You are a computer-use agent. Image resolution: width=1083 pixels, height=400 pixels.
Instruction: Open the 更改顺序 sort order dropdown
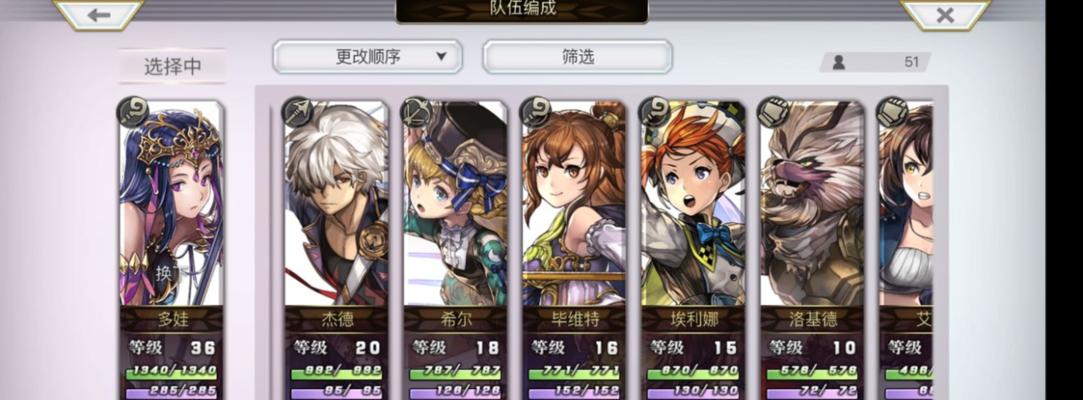(x=367, y=57)
